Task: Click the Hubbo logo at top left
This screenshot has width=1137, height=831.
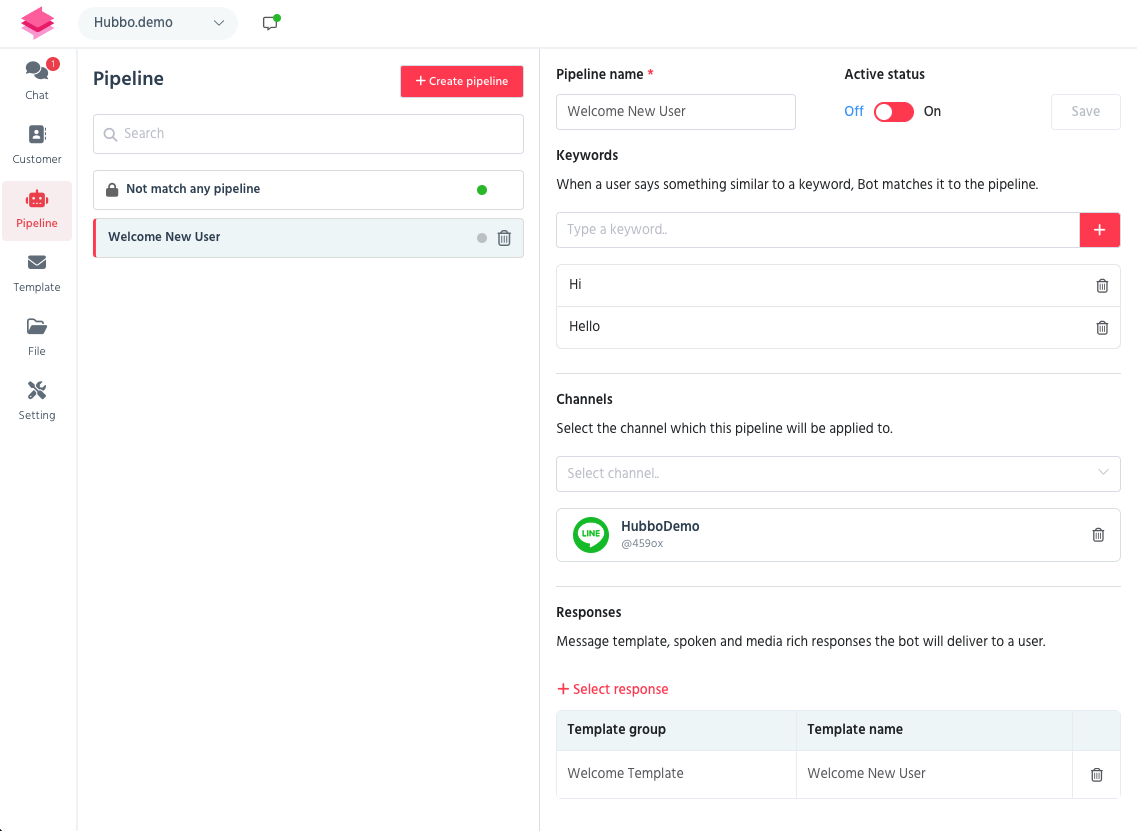Action: pos(37,22)
